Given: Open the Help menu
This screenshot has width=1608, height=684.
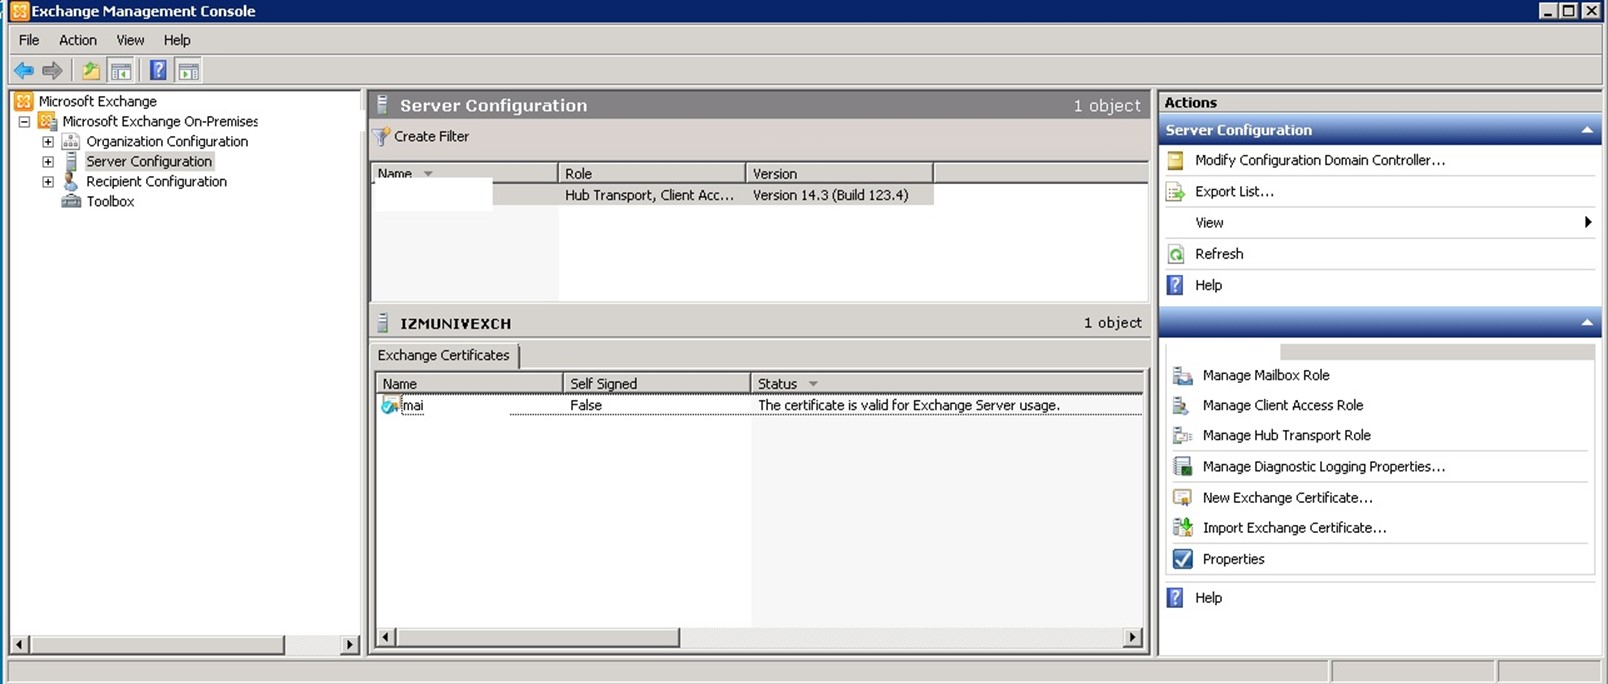Looking at the screenshot, I should pos(177,40).
